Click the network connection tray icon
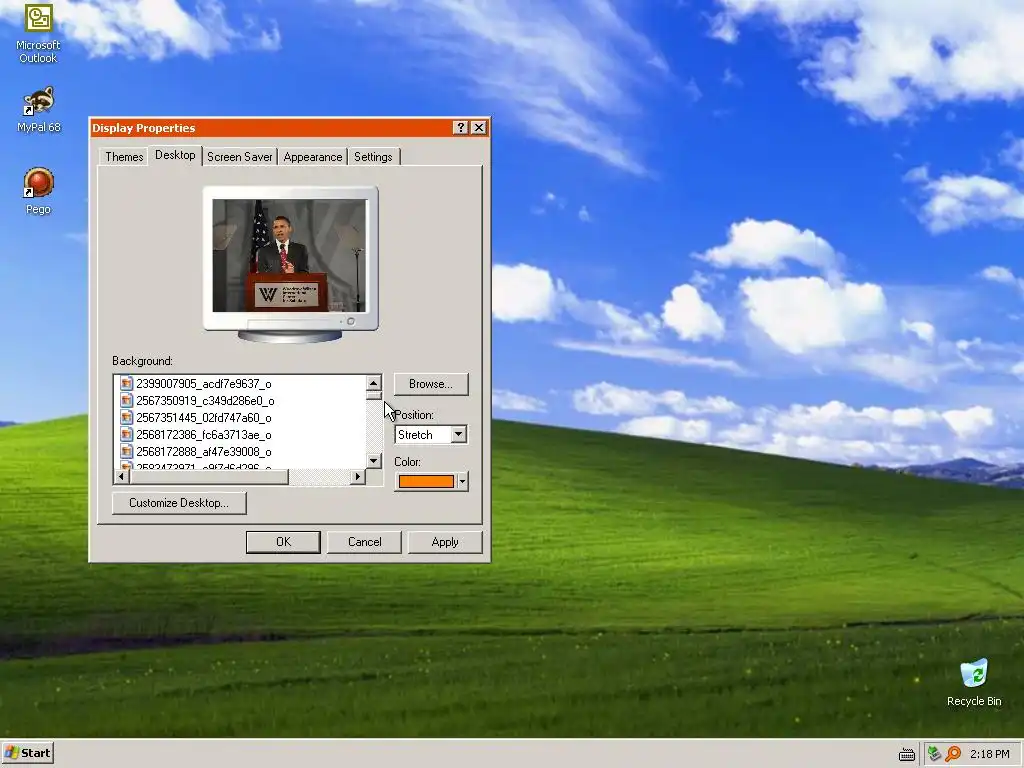This screenshot has width=1024, height=768. (x=934, y=754)
